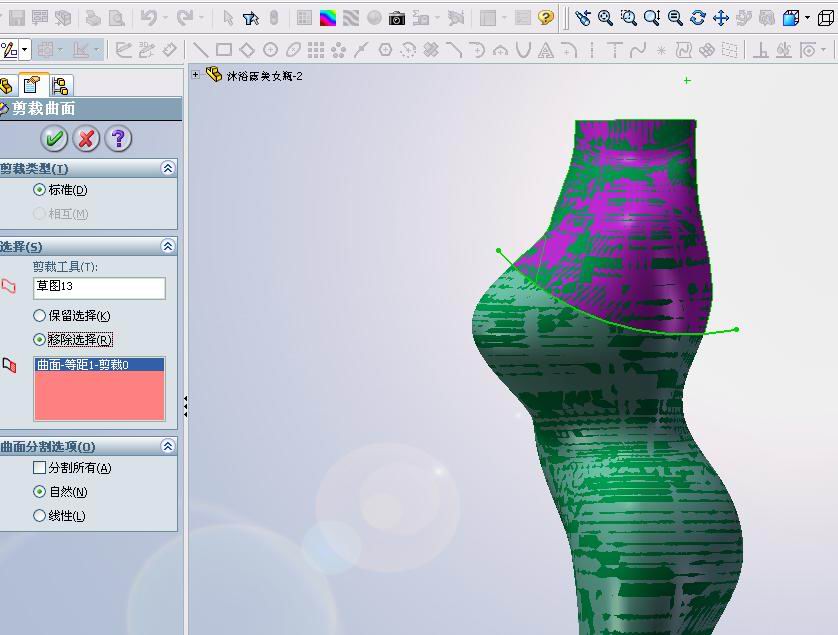Click the Redo arrow icon

(x=185, y=18)
